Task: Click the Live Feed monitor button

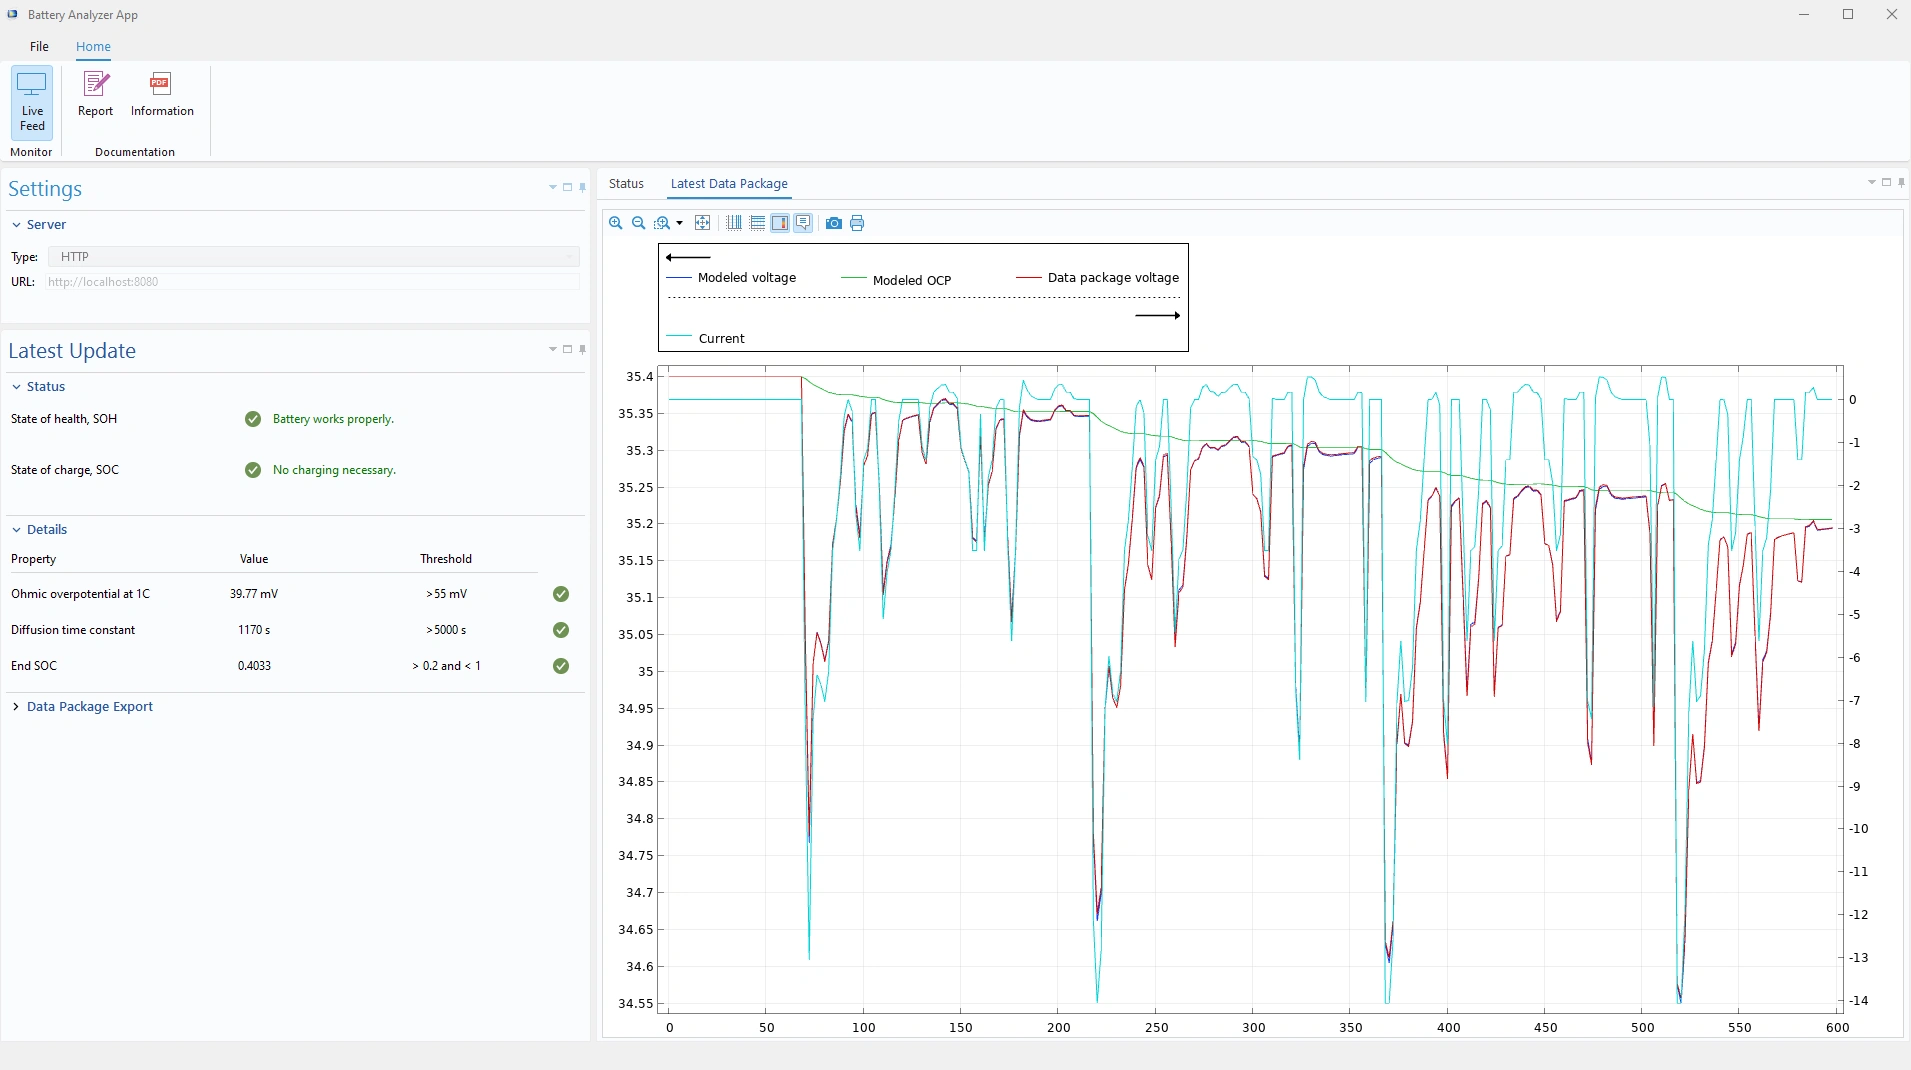Action: point(32,102)
